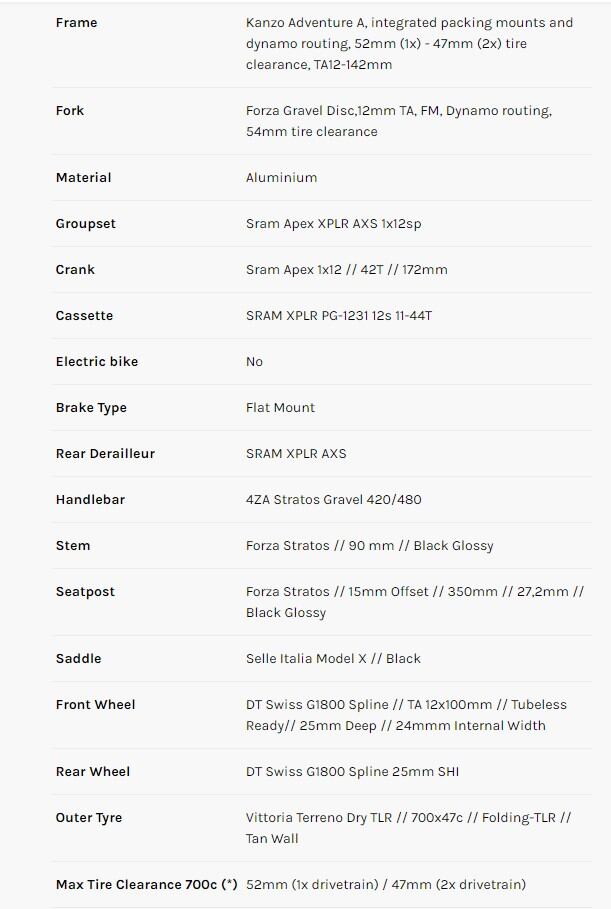Click the Rear Derailleur label
Image resolution: width=611 pixels, height=909 pixels.
(105, 454)
